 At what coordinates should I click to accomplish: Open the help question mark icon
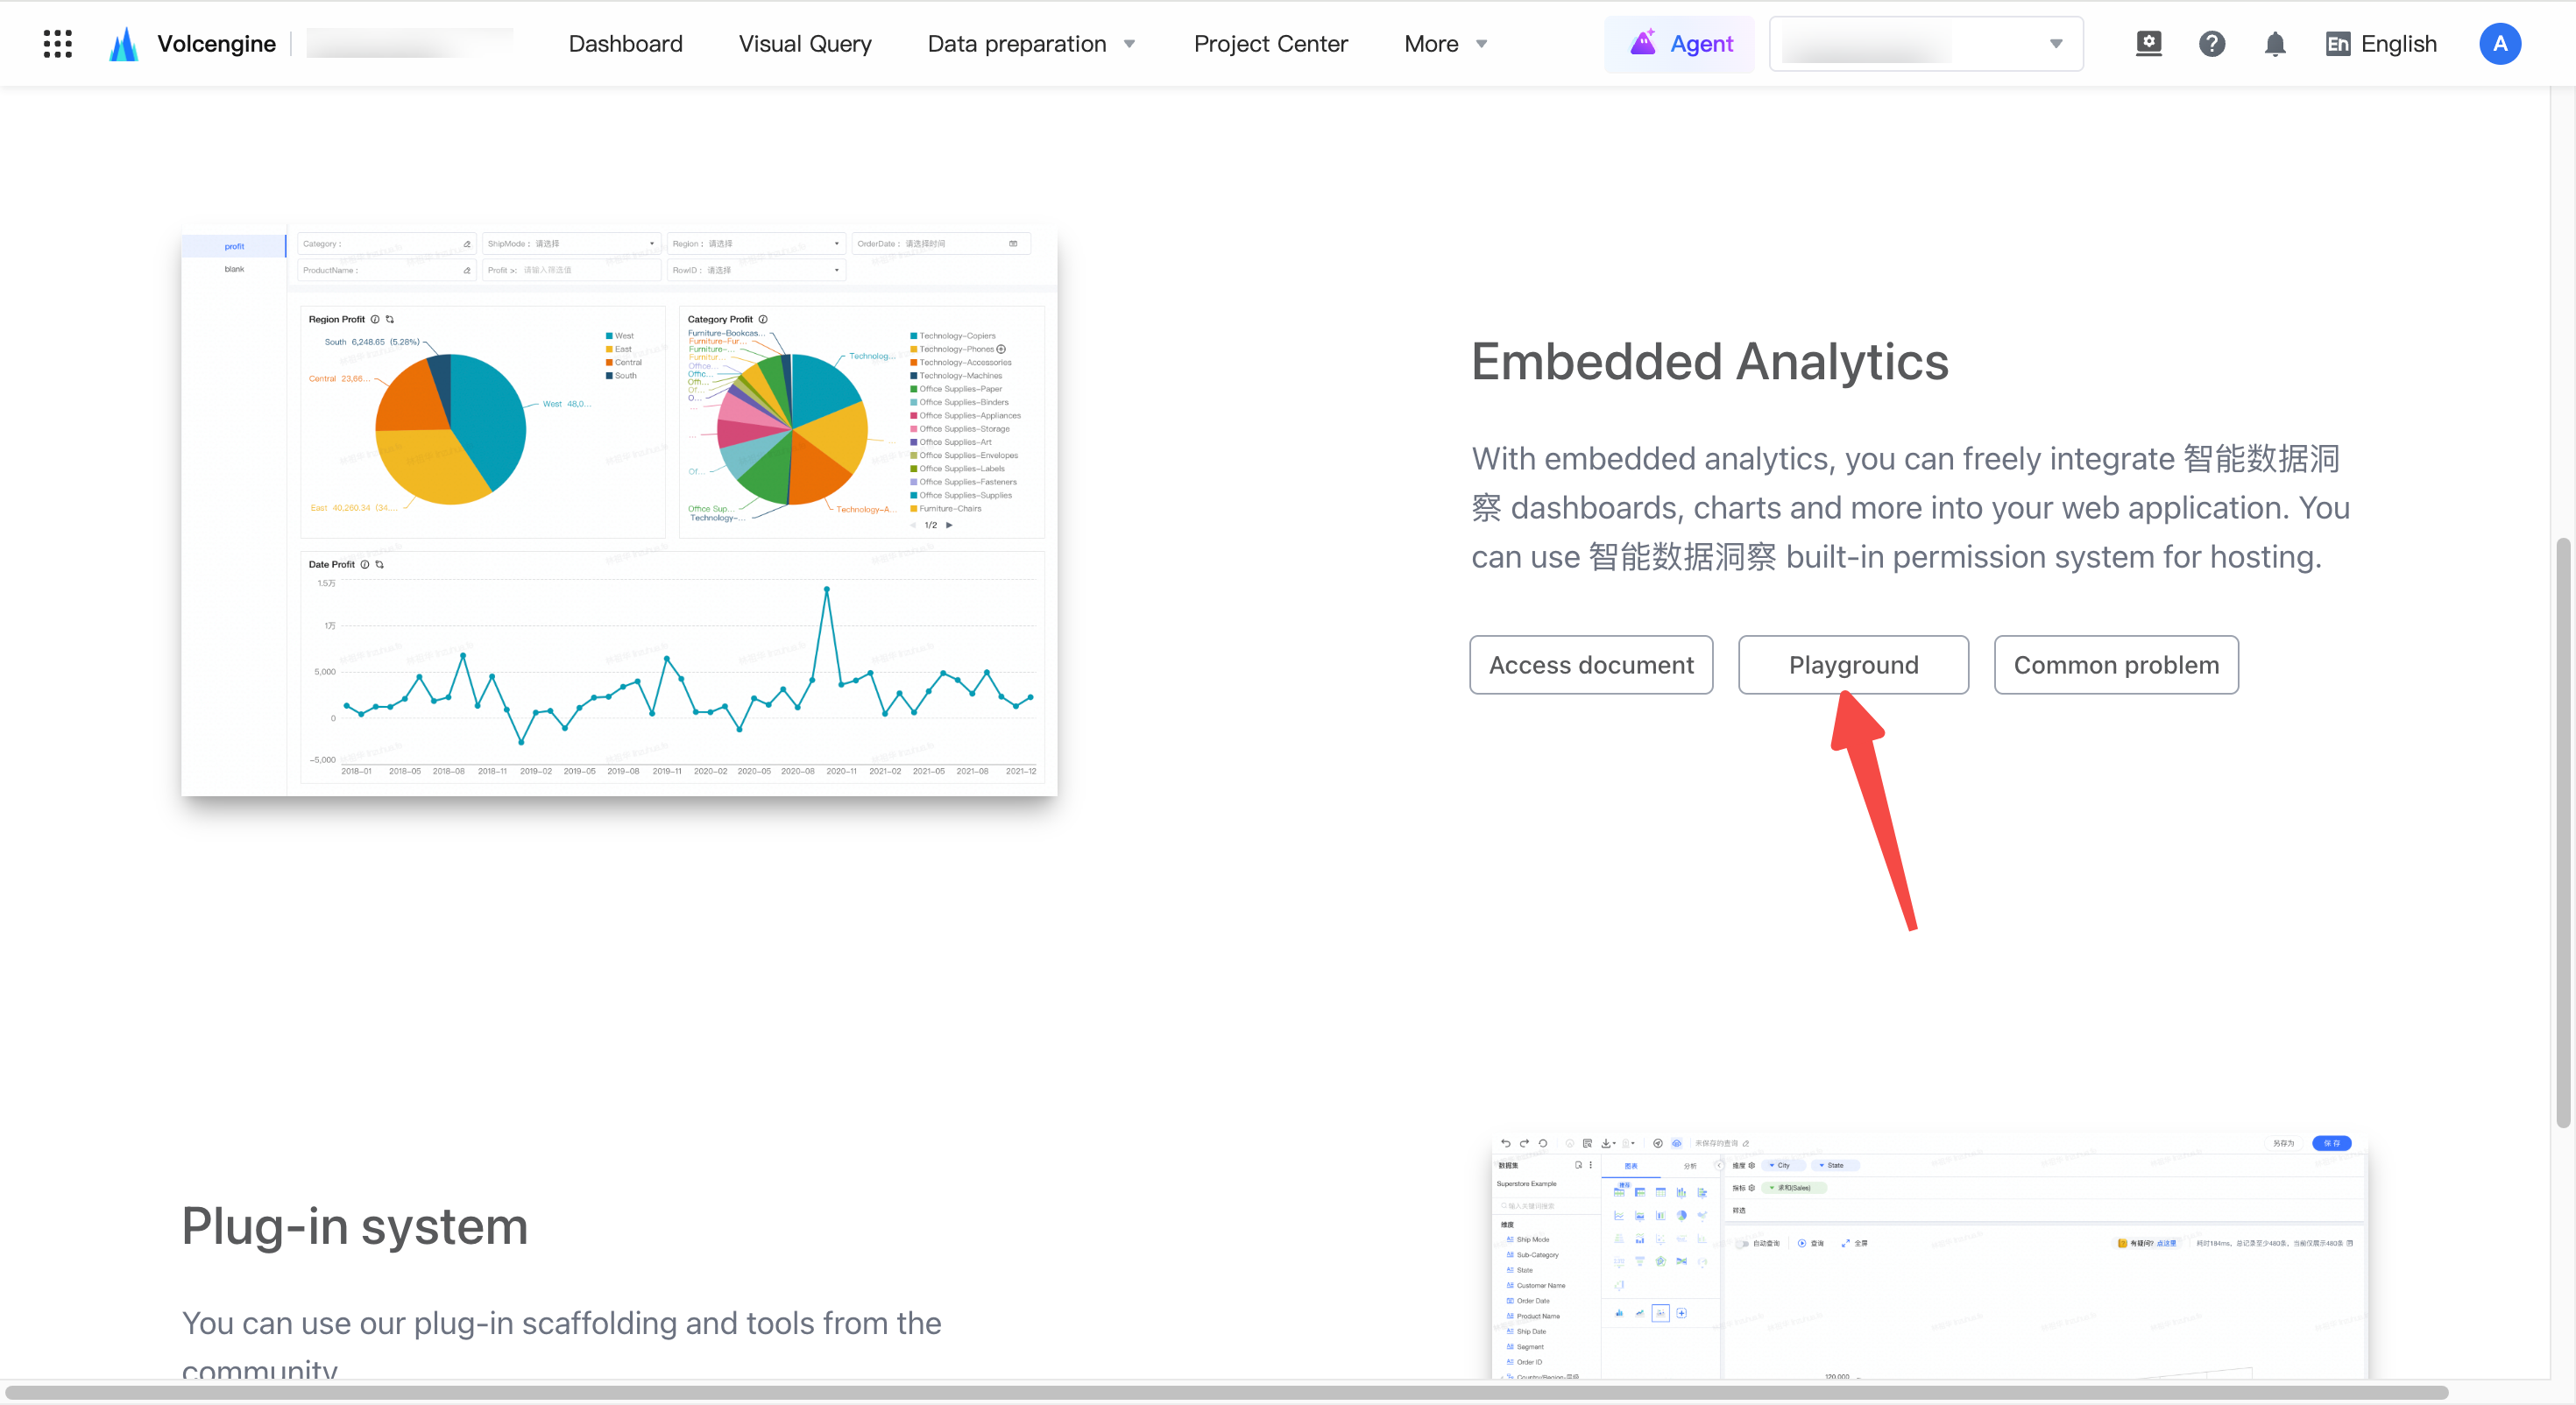pyautogui.click(x=2212, y=44)
